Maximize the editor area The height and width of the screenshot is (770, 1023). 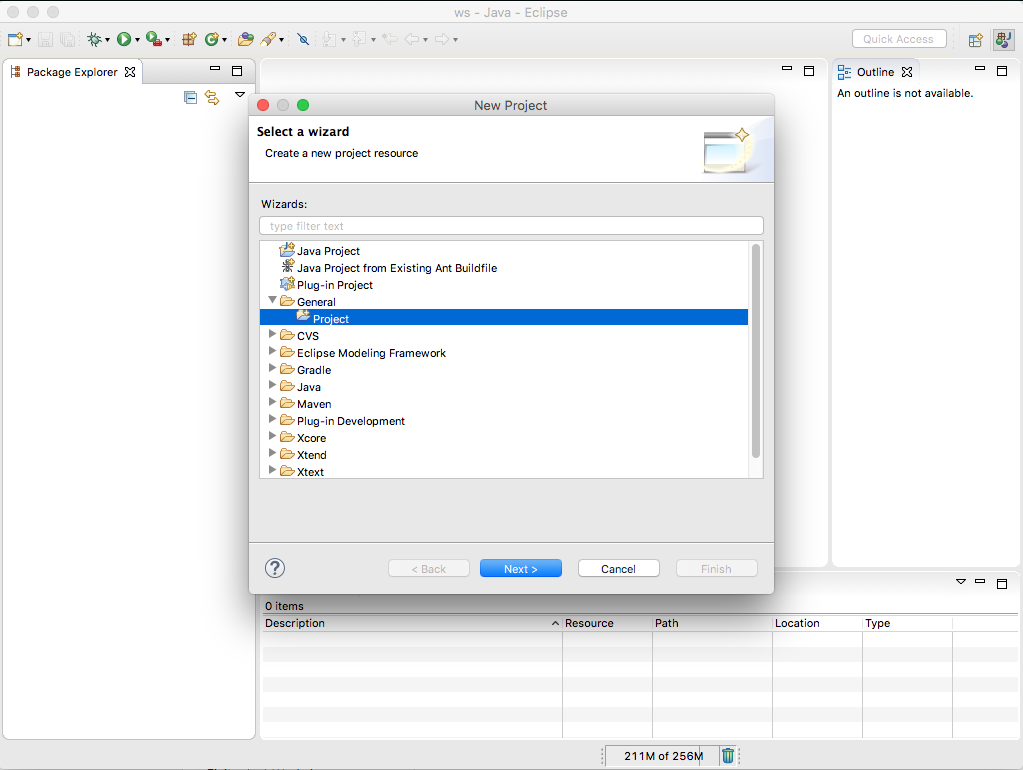(809, 70)
